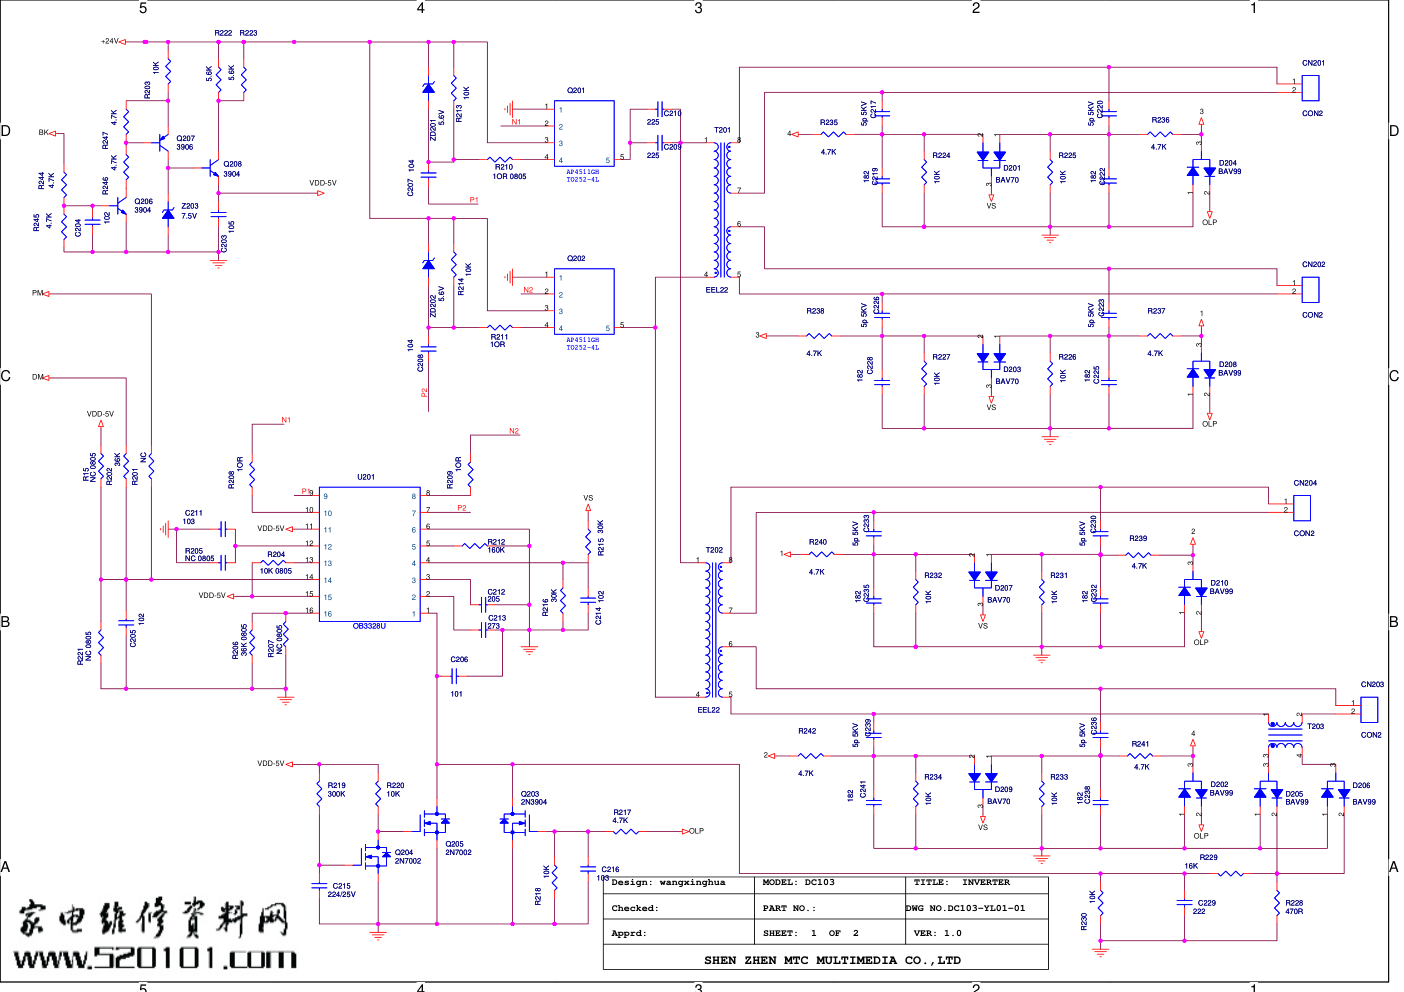This screenshot has height=992, width=1404.
Task: Click the www.520101.com watermark text
Action: (155, 959)
